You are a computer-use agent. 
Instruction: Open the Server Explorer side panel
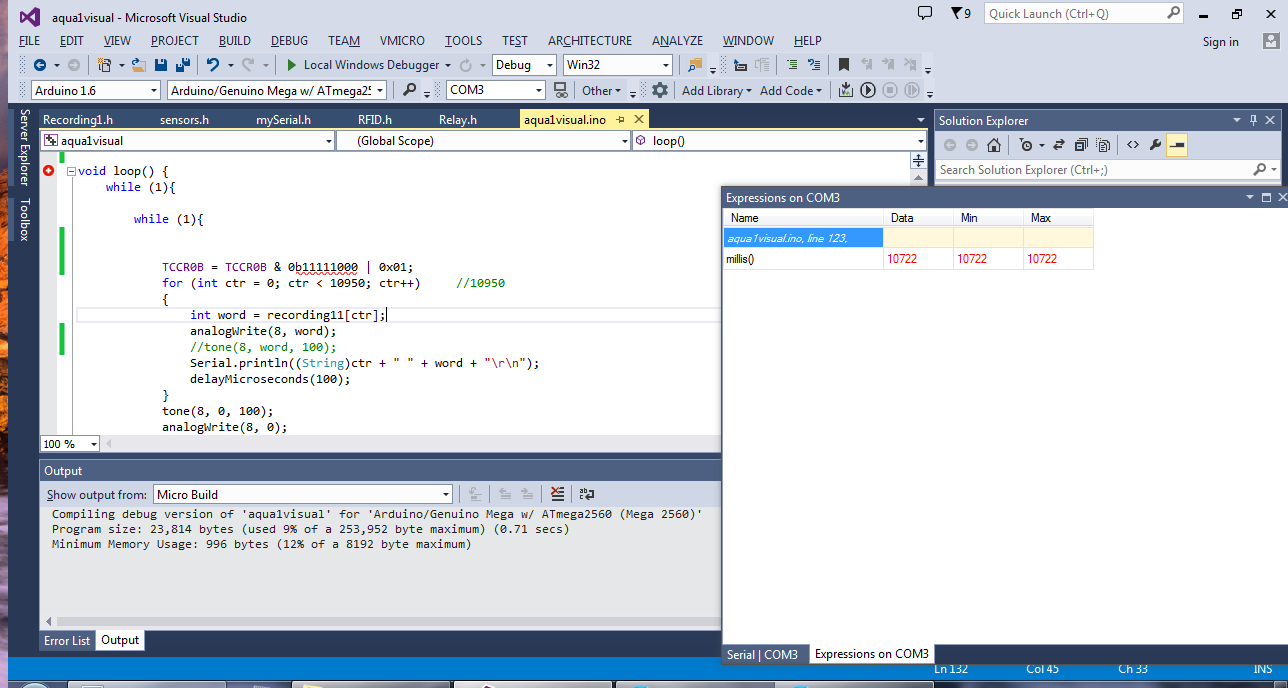coord(25,148)
